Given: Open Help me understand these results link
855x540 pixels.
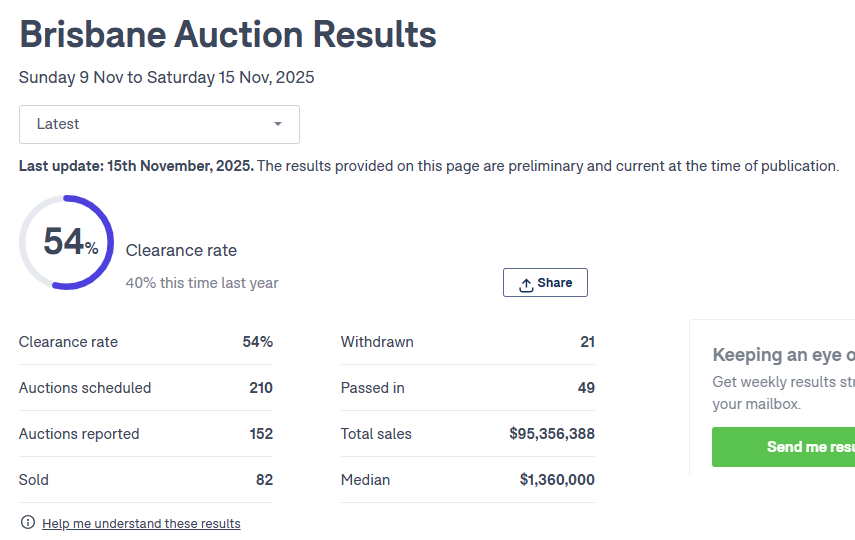Looking at the screenshot, I should click(141, 523).
